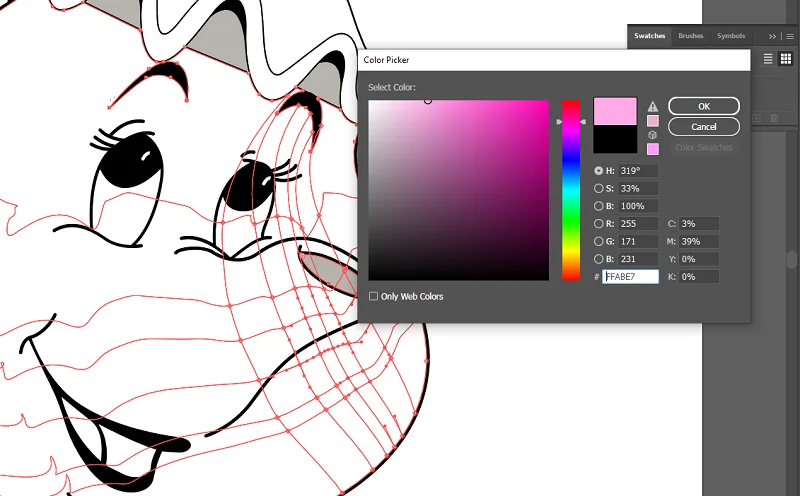Open the Swatches panel hamburger menu
Image resolution: width=800 pixels, height=496 pixels.
(x=790, y=36)
